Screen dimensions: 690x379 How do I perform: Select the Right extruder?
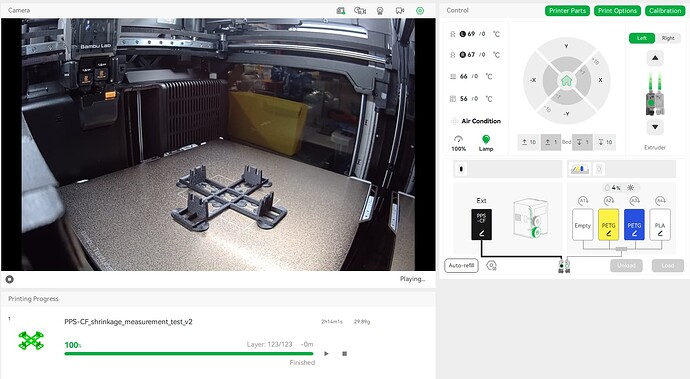pos(668,38)
